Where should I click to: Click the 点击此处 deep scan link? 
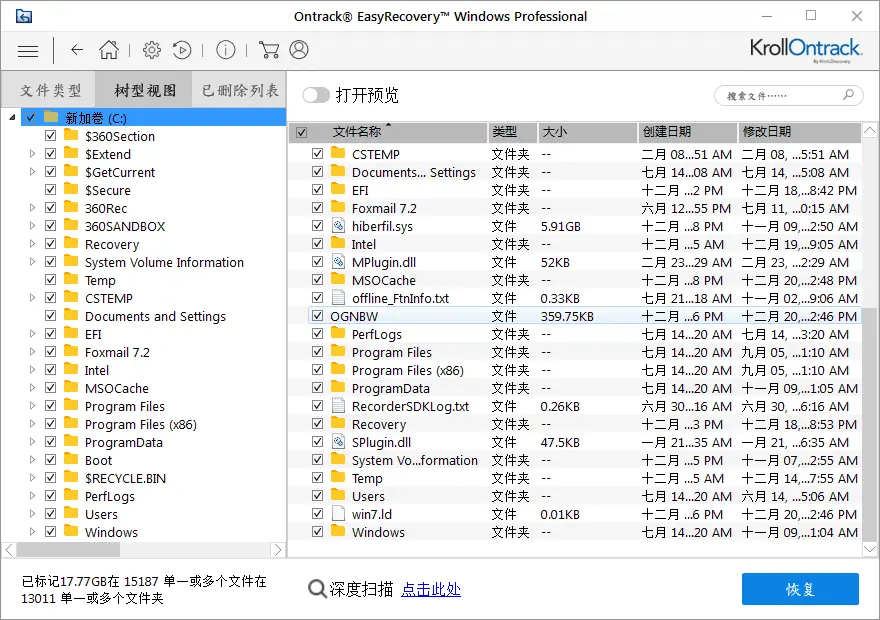pos(431,590)
